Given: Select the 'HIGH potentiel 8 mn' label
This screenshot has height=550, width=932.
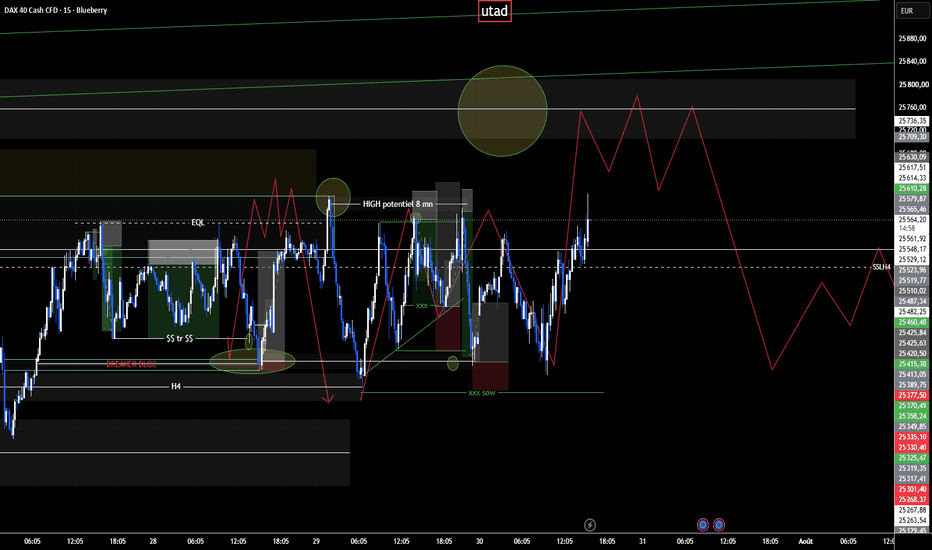Looking at the screenshot, I should (x=398, y=204).
